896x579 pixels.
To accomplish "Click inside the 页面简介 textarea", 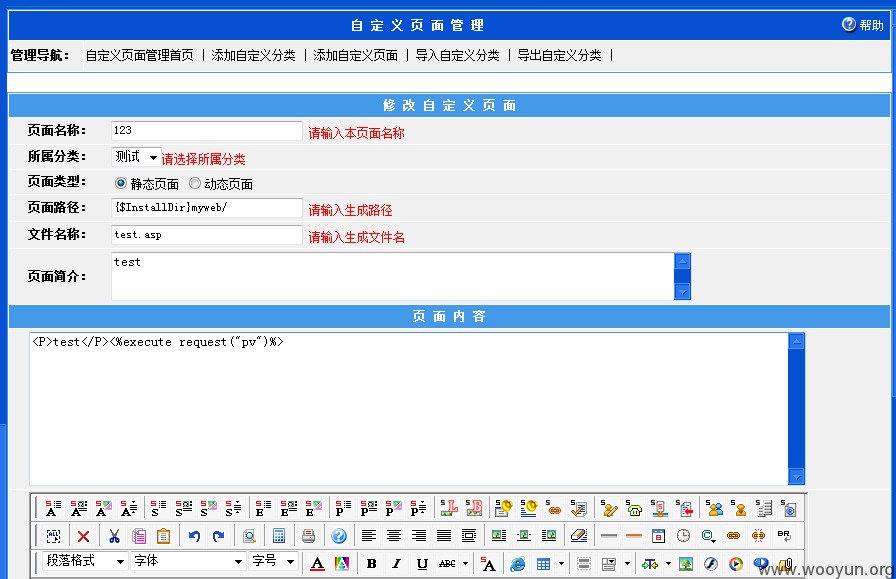I will click(x=393, y=276).
